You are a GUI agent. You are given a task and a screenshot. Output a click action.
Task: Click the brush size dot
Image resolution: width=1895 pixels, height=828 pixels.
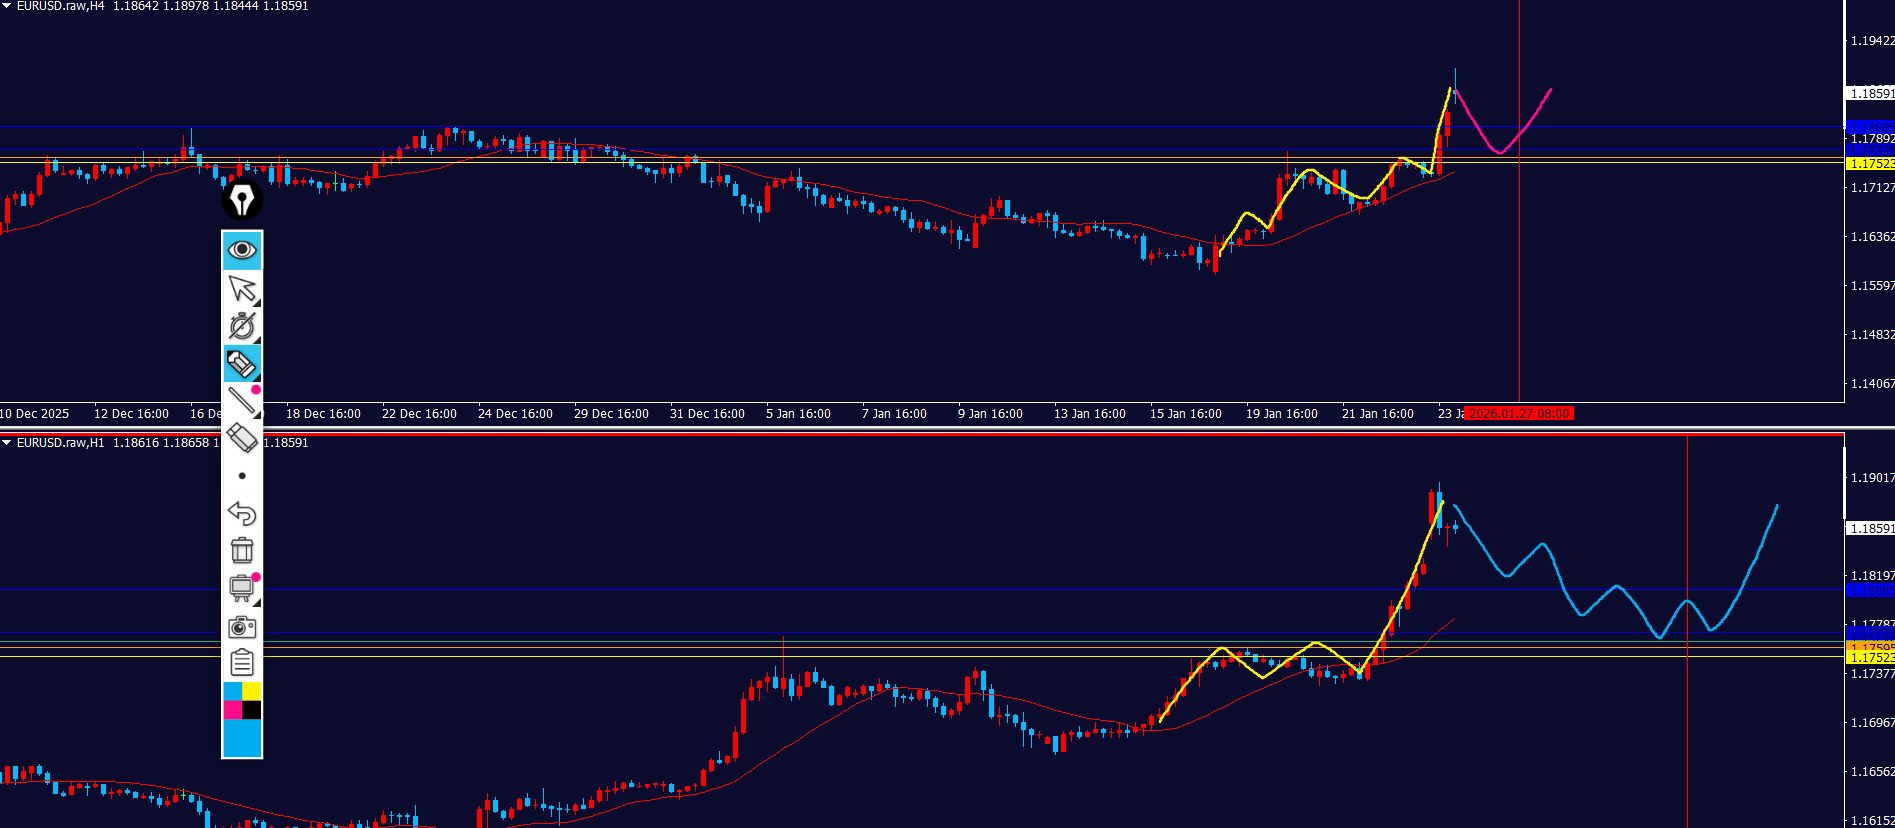(242, 476)
